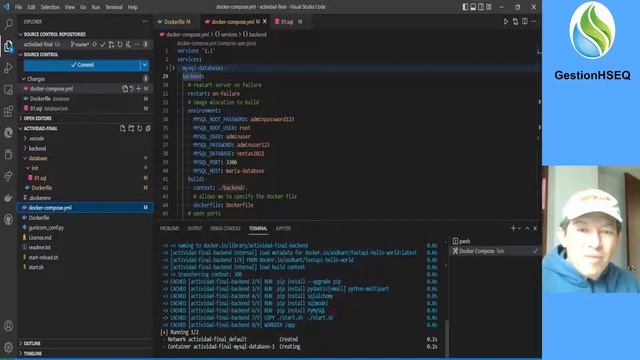
Task: Open the Selection menu
Action: [x=50, y=7]
